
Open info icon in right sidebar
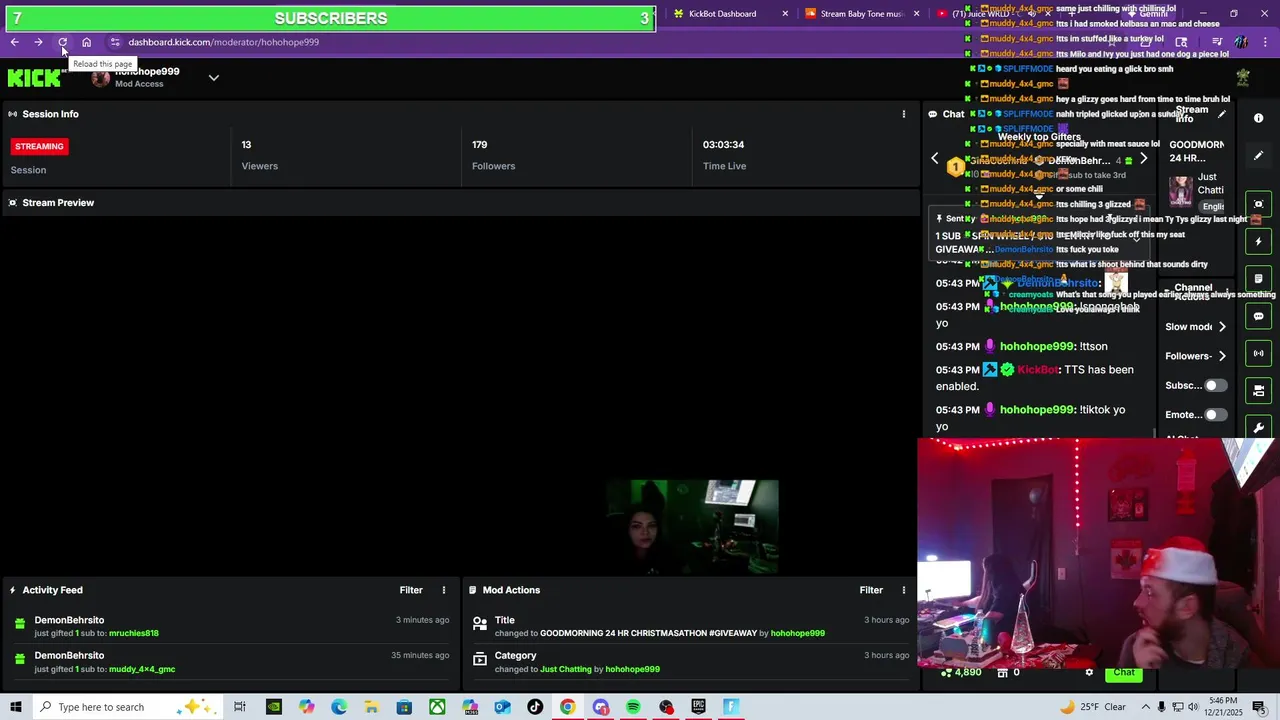click(x=1258, y=118)
